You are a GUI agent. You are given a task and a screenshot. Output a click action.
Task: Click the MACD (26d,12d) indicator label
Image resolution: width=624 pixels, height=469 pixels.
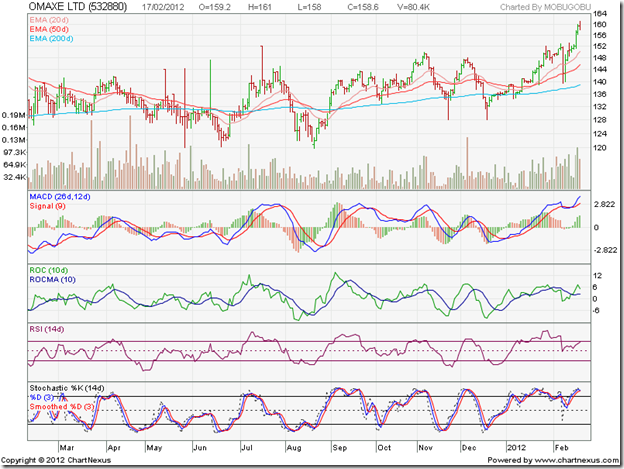click(x=60, y=197)
